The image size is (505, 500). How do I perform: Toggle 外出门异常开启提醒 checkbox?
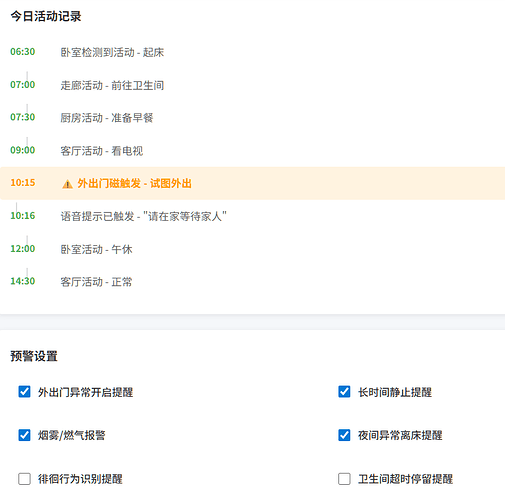point(24,392)
